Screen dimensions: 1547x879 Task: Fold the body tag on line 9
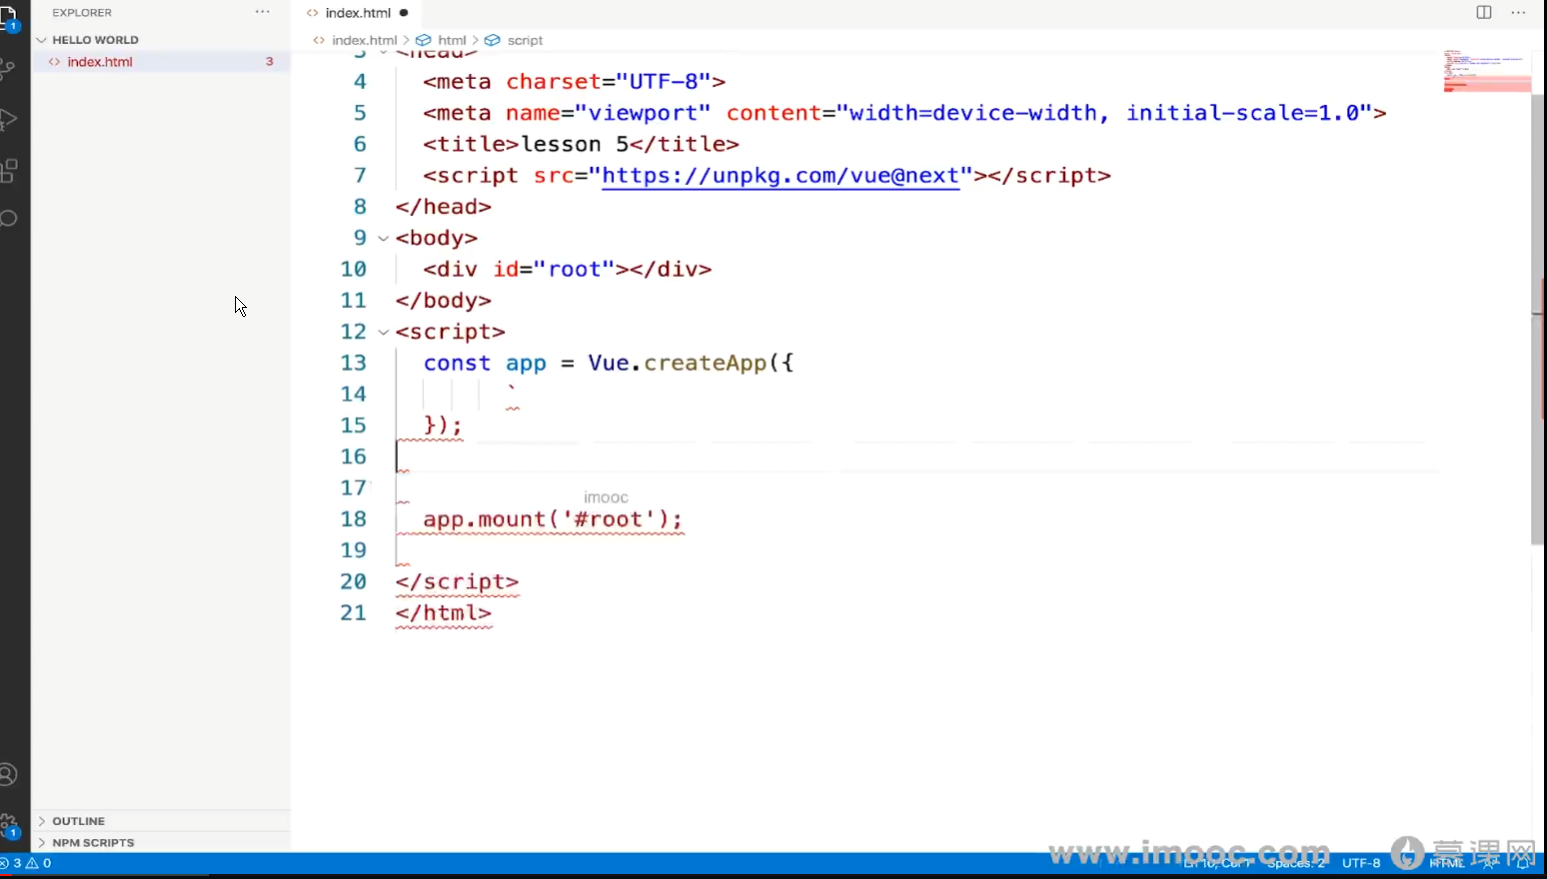coord(383,238)
